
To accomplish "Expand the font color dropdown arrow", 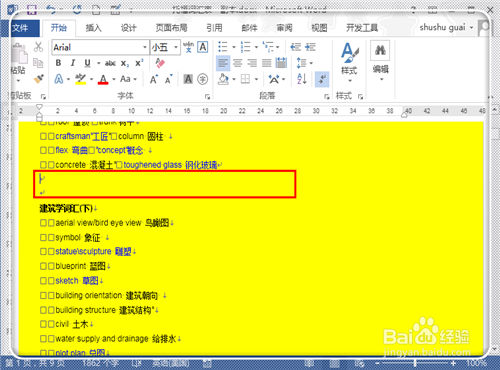I will pyautogui.click(x=114, y=79).
